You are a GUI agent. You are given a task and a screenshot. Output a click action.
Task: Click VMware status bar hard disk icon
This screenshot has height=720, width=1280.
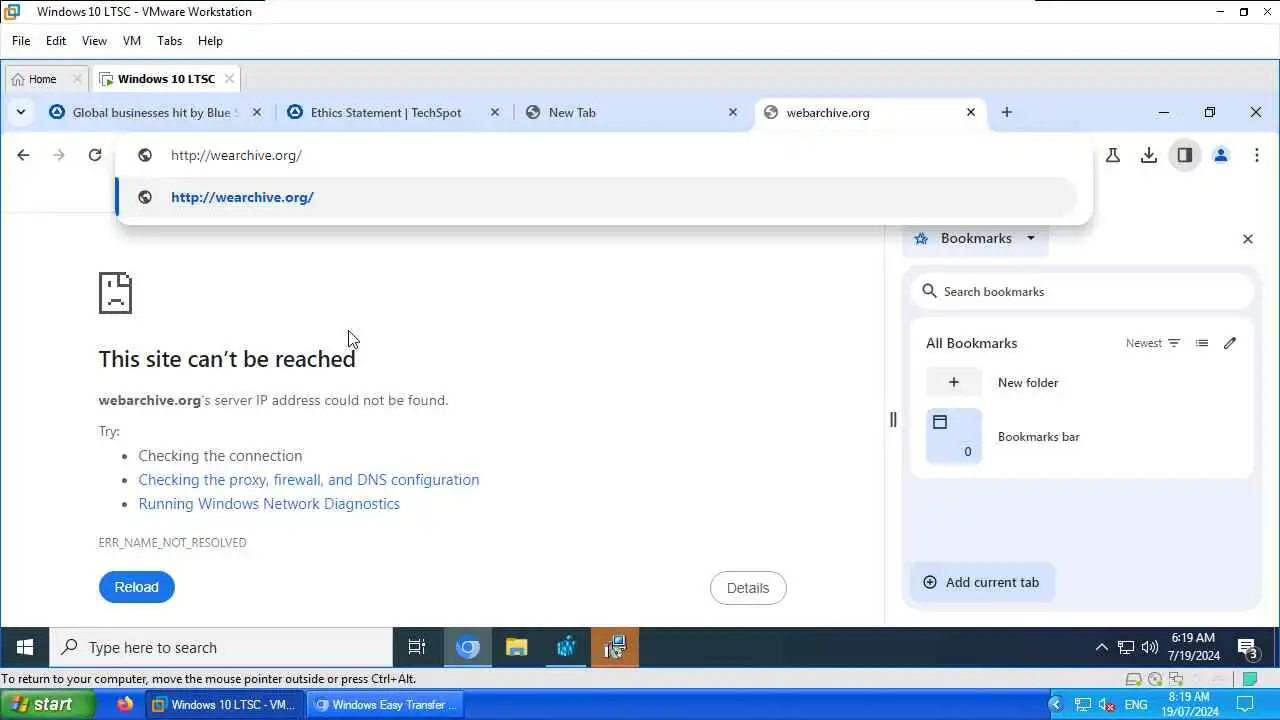tap(1133, 679)
